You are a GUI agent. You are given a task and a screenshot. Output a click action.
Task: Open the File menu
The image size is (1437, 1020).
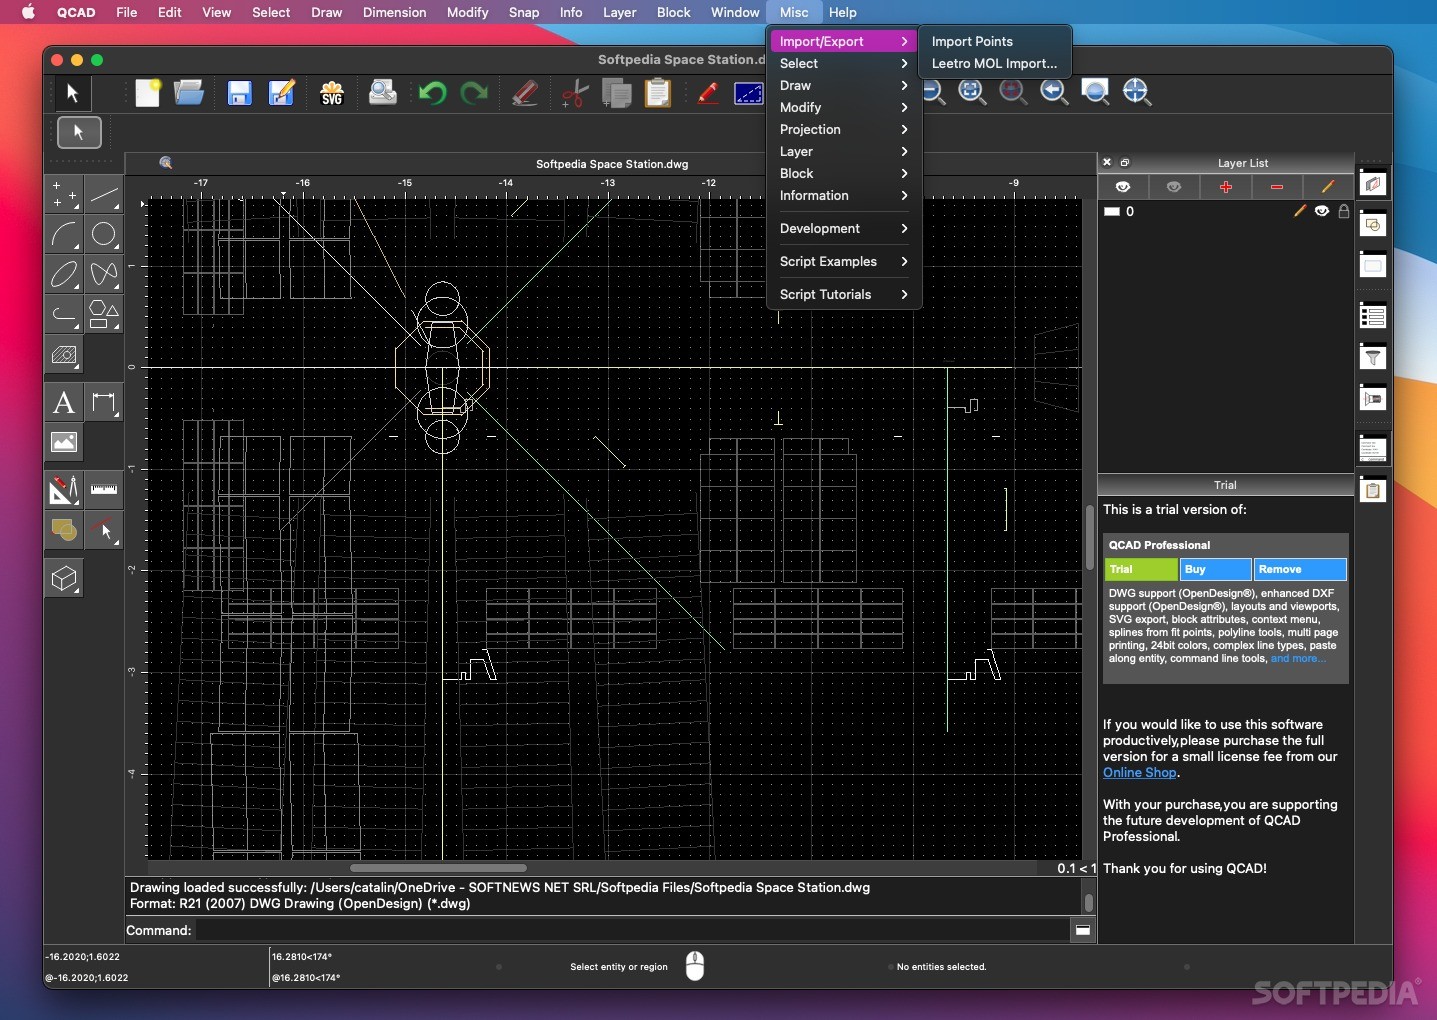coord(127,12)
